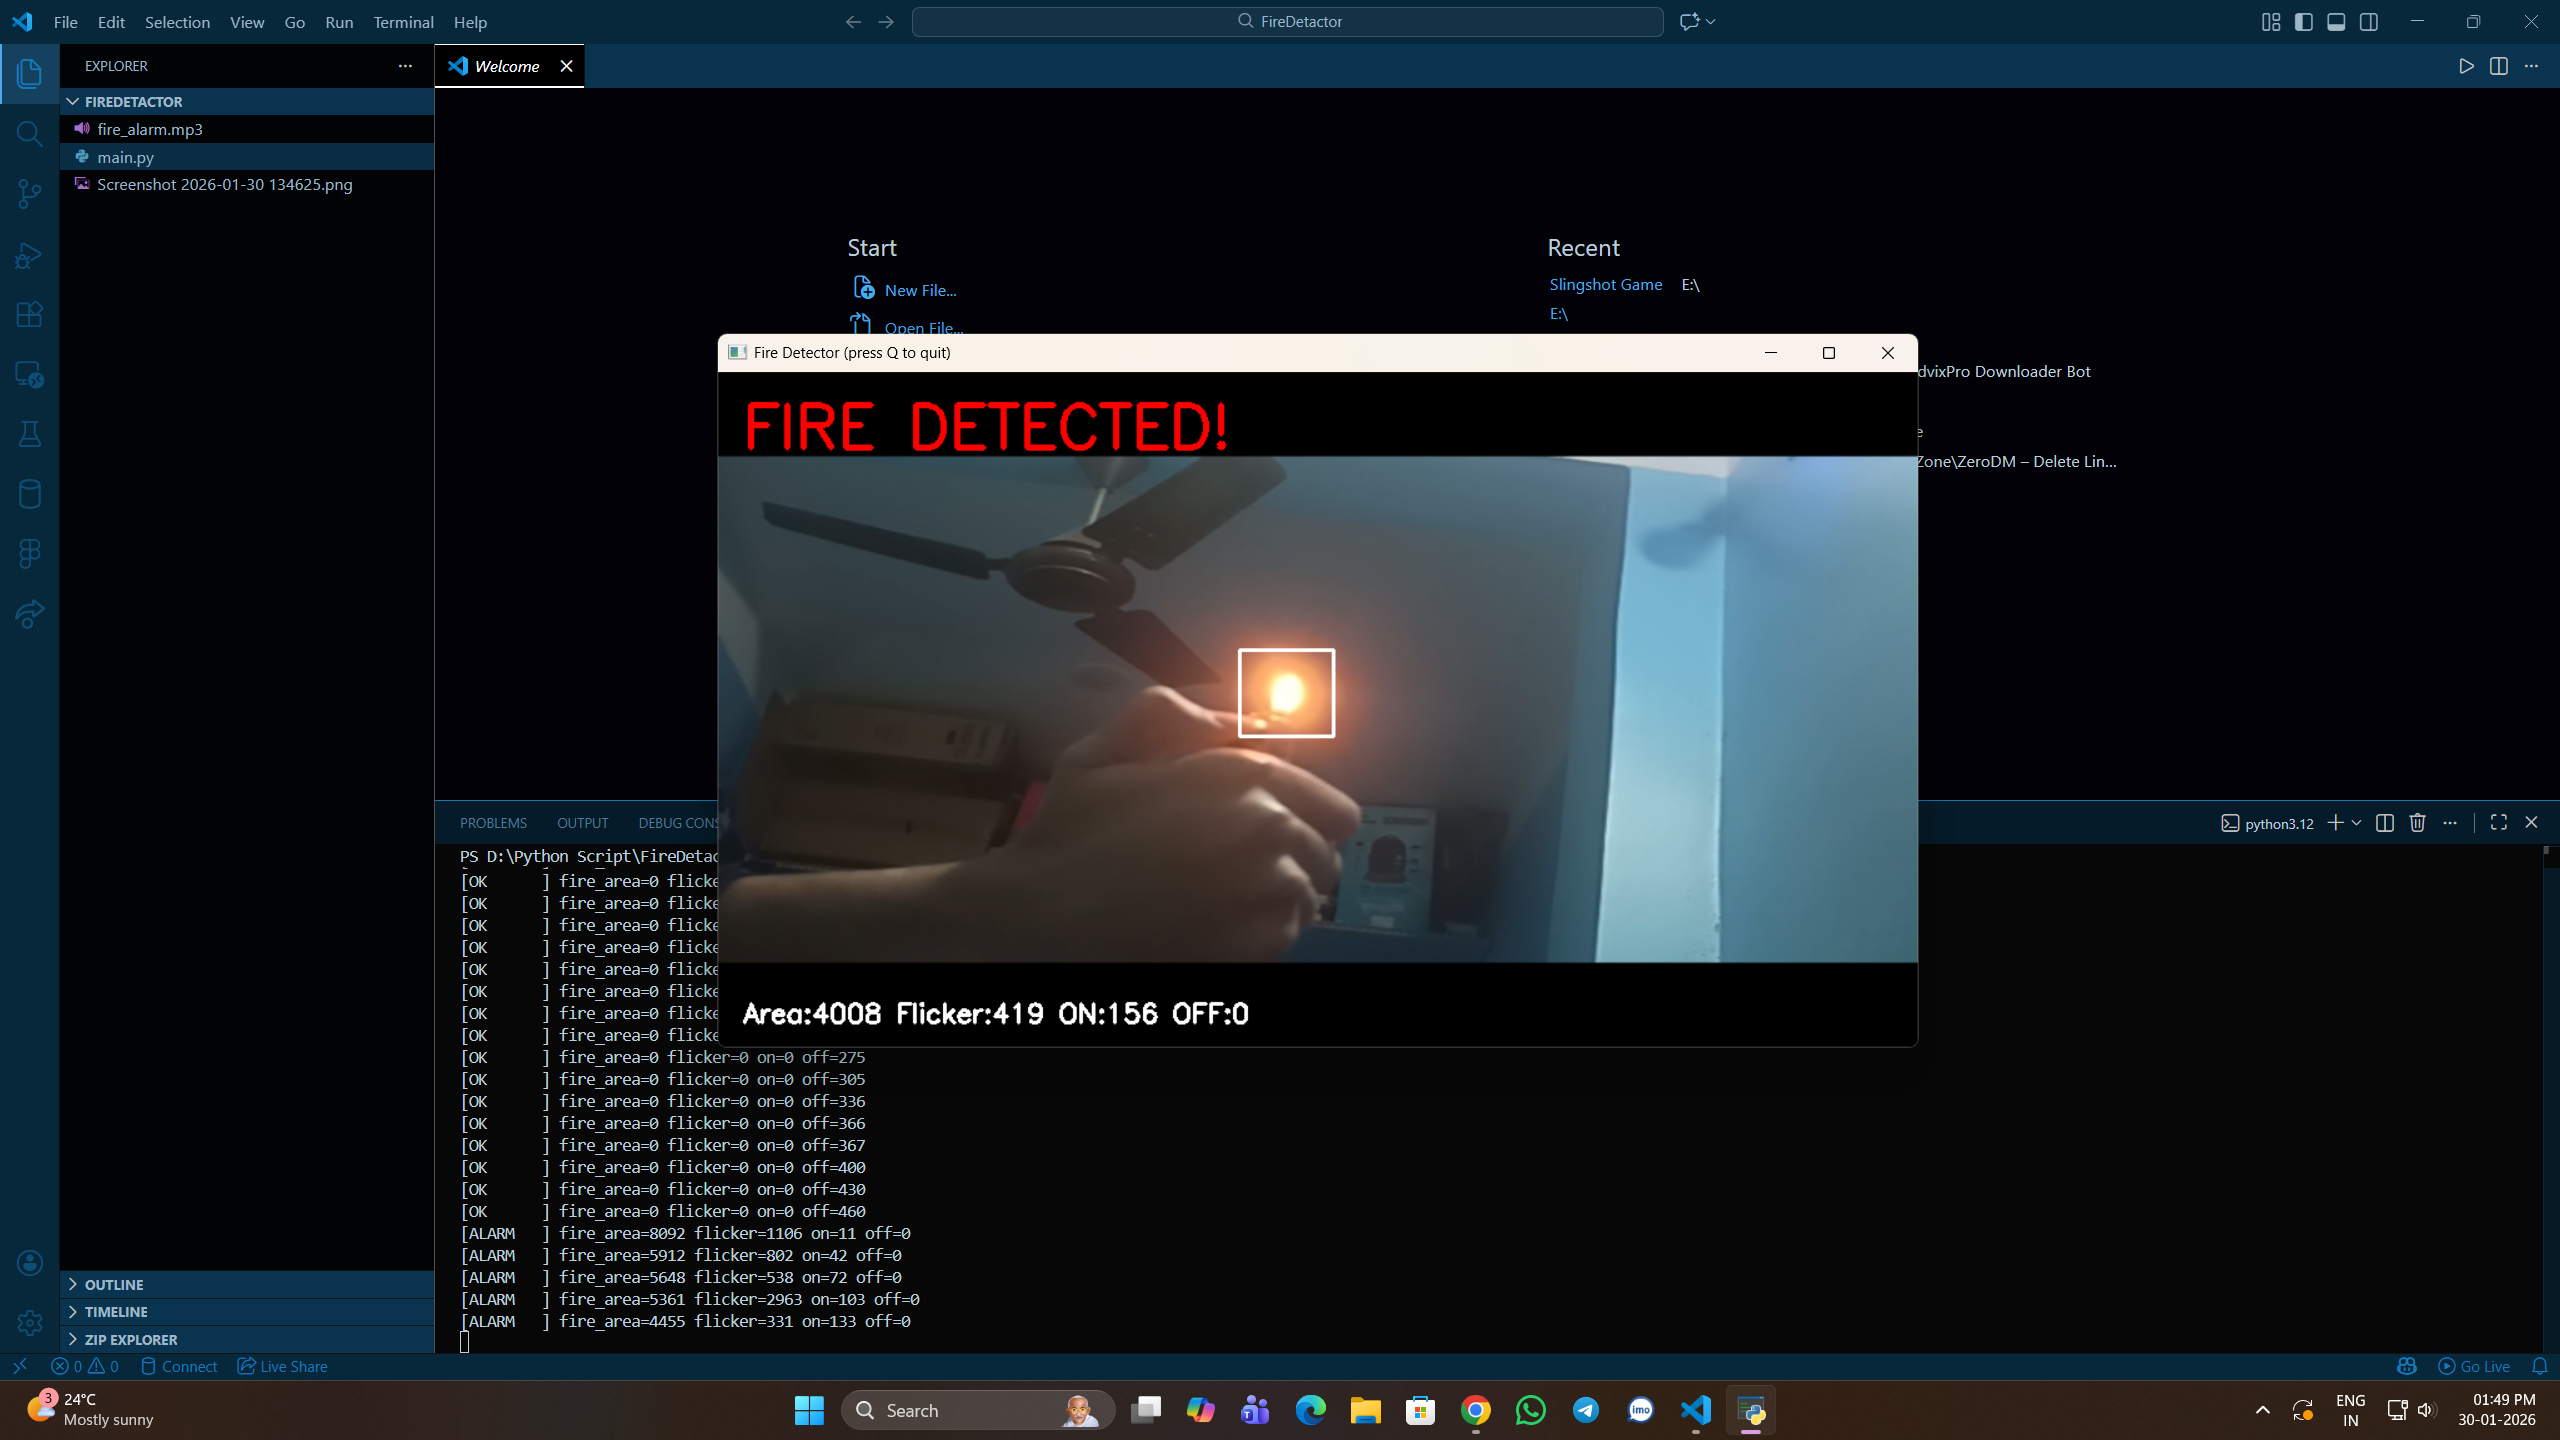
Task: Open the Run and Debug view
Action: [x=29, y=255]
